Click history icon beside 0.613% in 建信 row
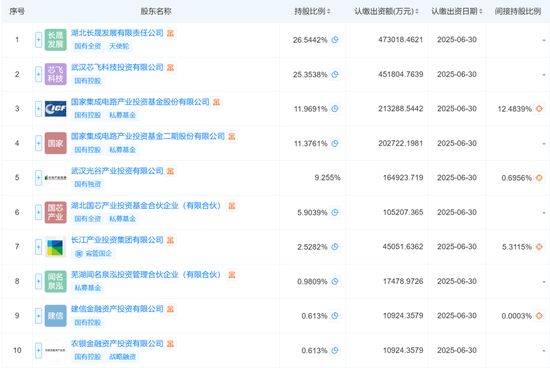 point(335,316)
